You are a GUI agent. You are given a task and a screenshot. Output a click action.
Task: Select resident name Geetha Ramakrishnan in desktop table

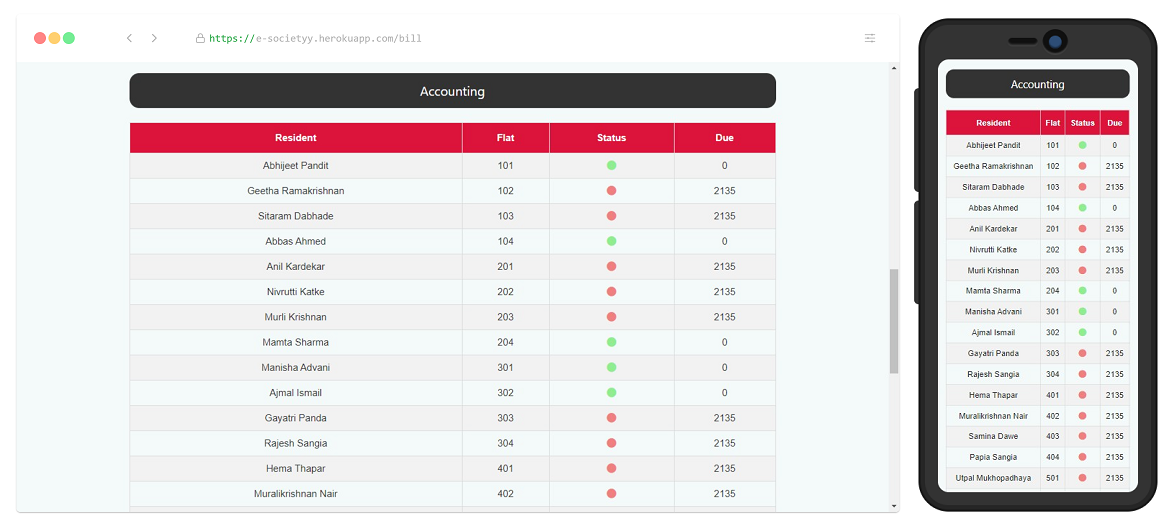(x=296, y=191)
